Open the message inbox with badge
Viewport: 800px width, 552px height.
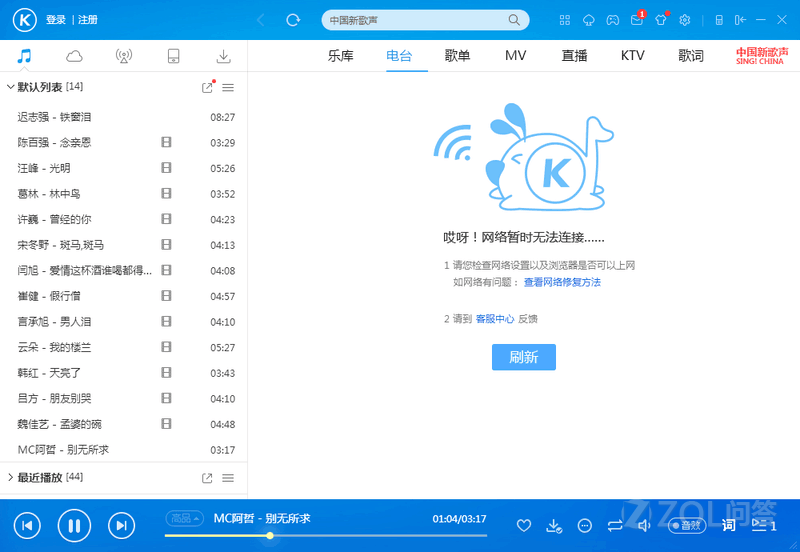(637, 19)
